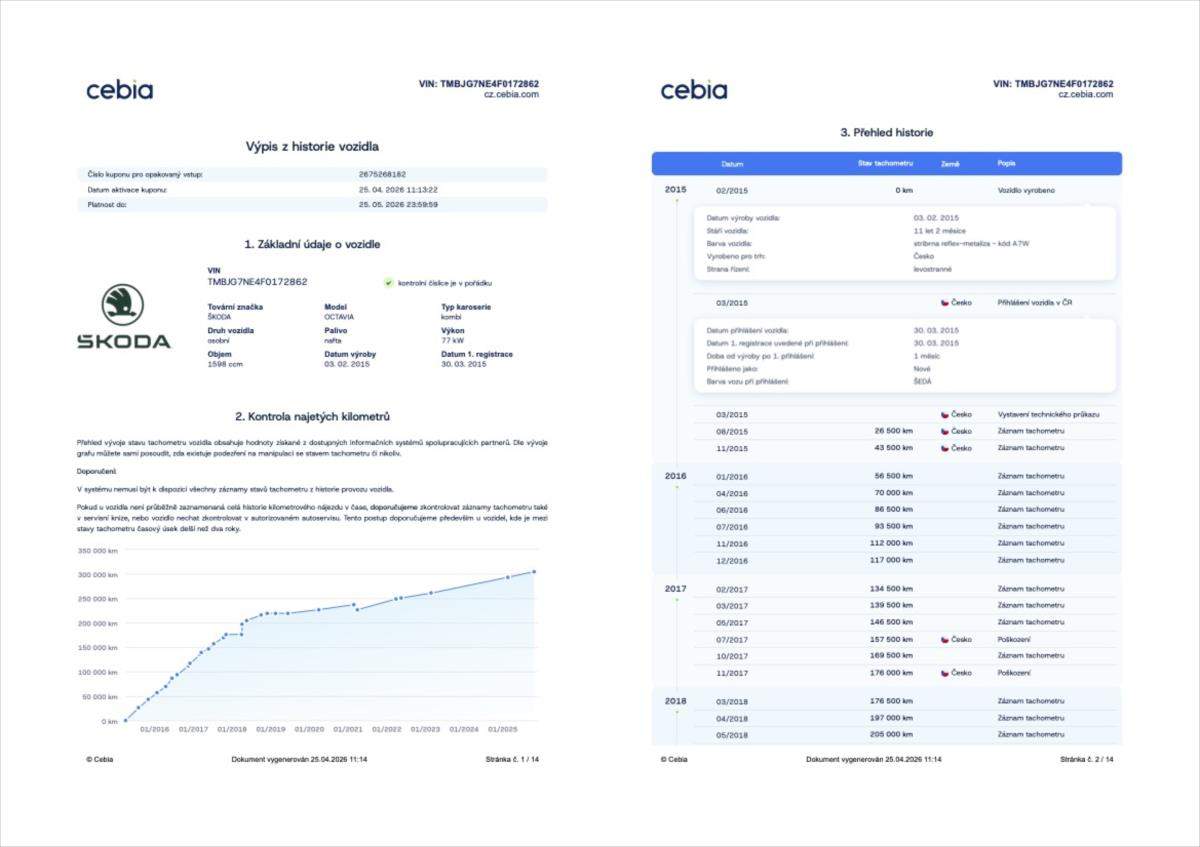Click the Czech flag beside Přihlášení vozidla v ČR
The height and width of the screenshot is (847, 1200).
click(x=944, y=302)
